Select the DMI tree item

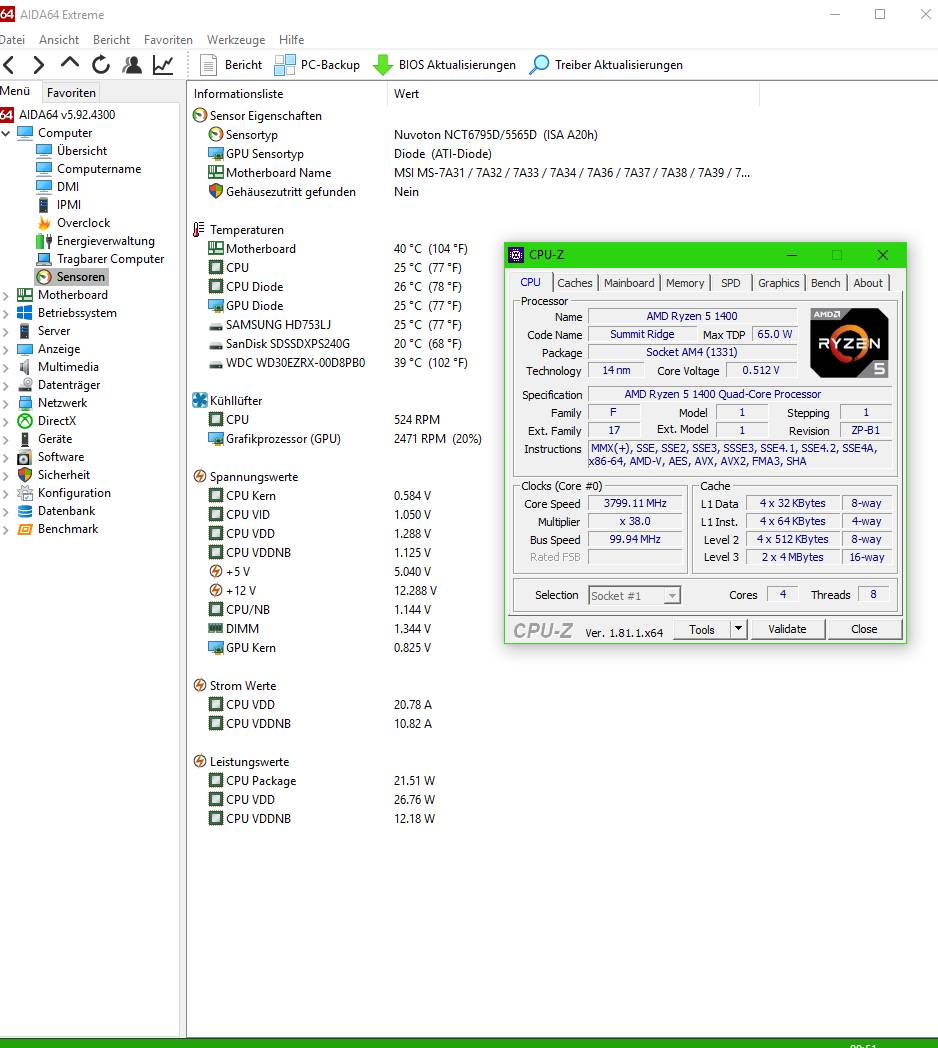(68, 187)
